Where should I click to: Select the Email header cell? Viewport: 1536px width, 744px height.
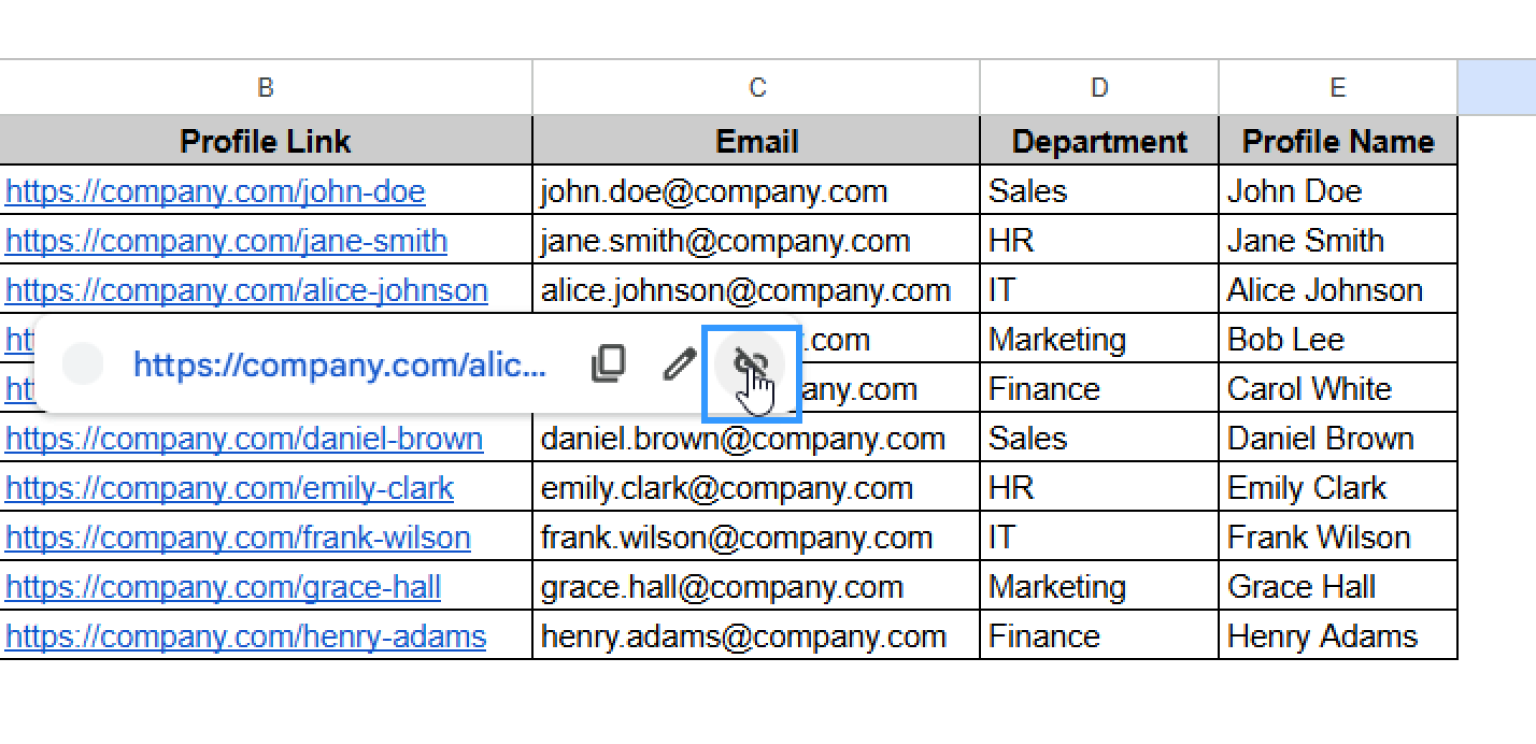pos(757,141)
